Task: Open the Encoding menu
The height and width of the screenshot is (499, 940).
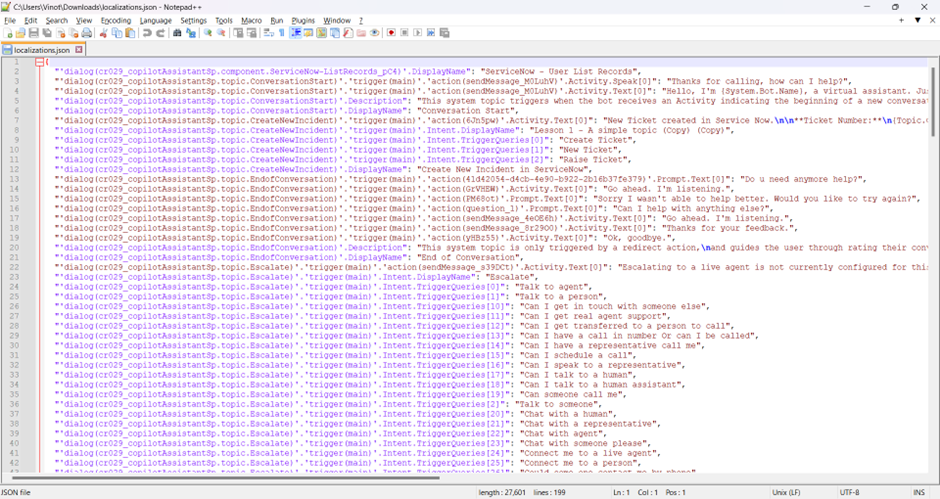Action: 116,20
